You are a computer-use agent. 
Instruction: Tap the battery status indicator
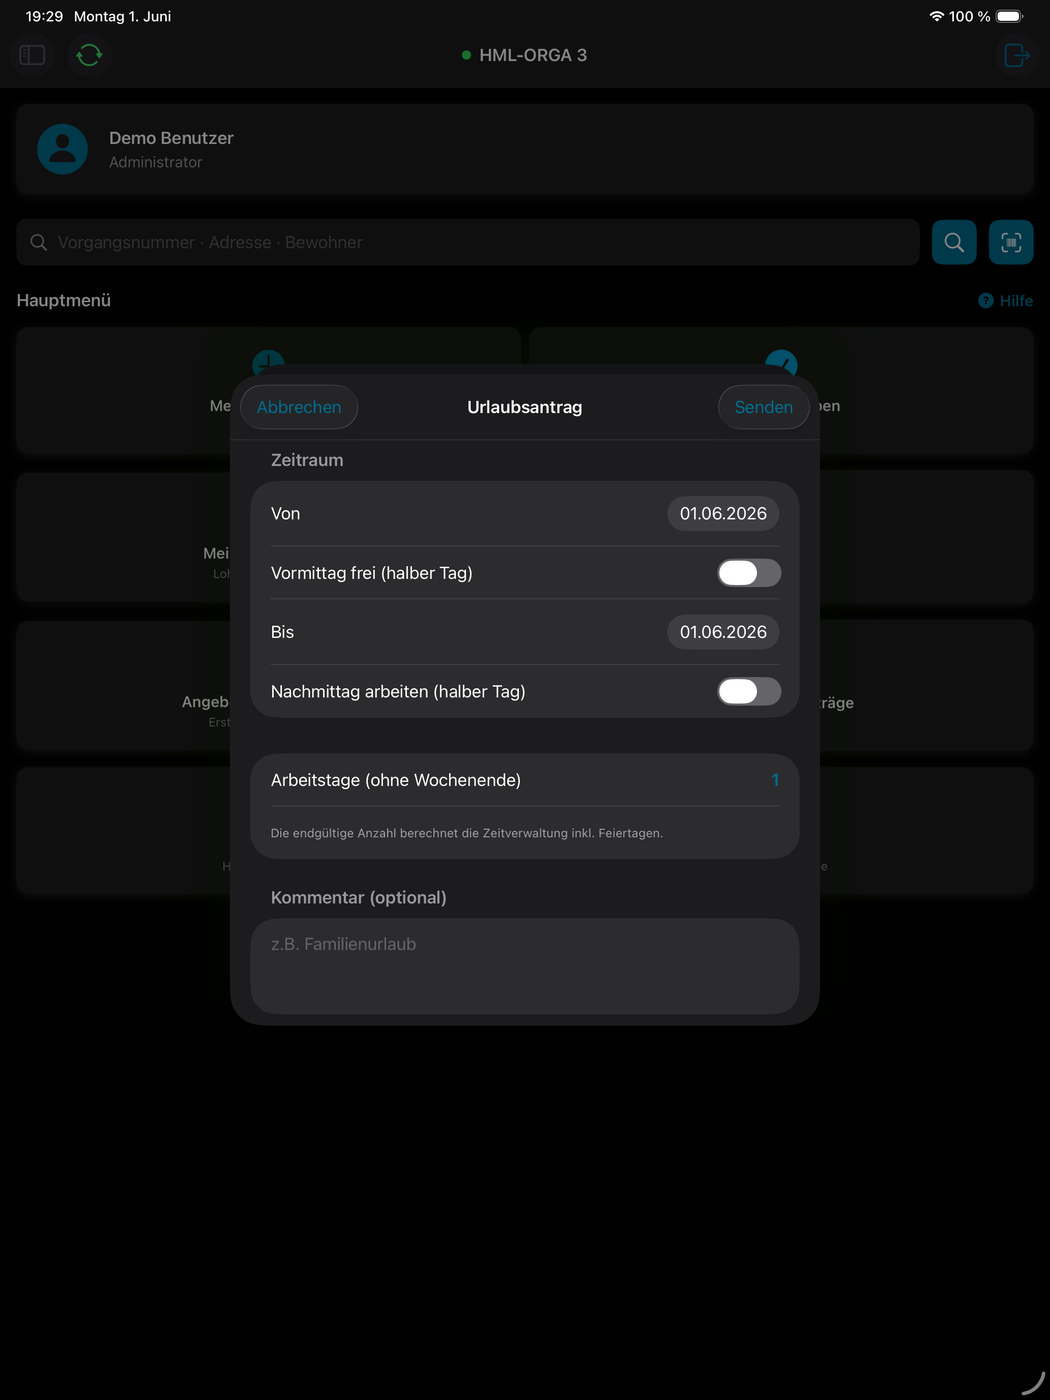click(1010, 16)
